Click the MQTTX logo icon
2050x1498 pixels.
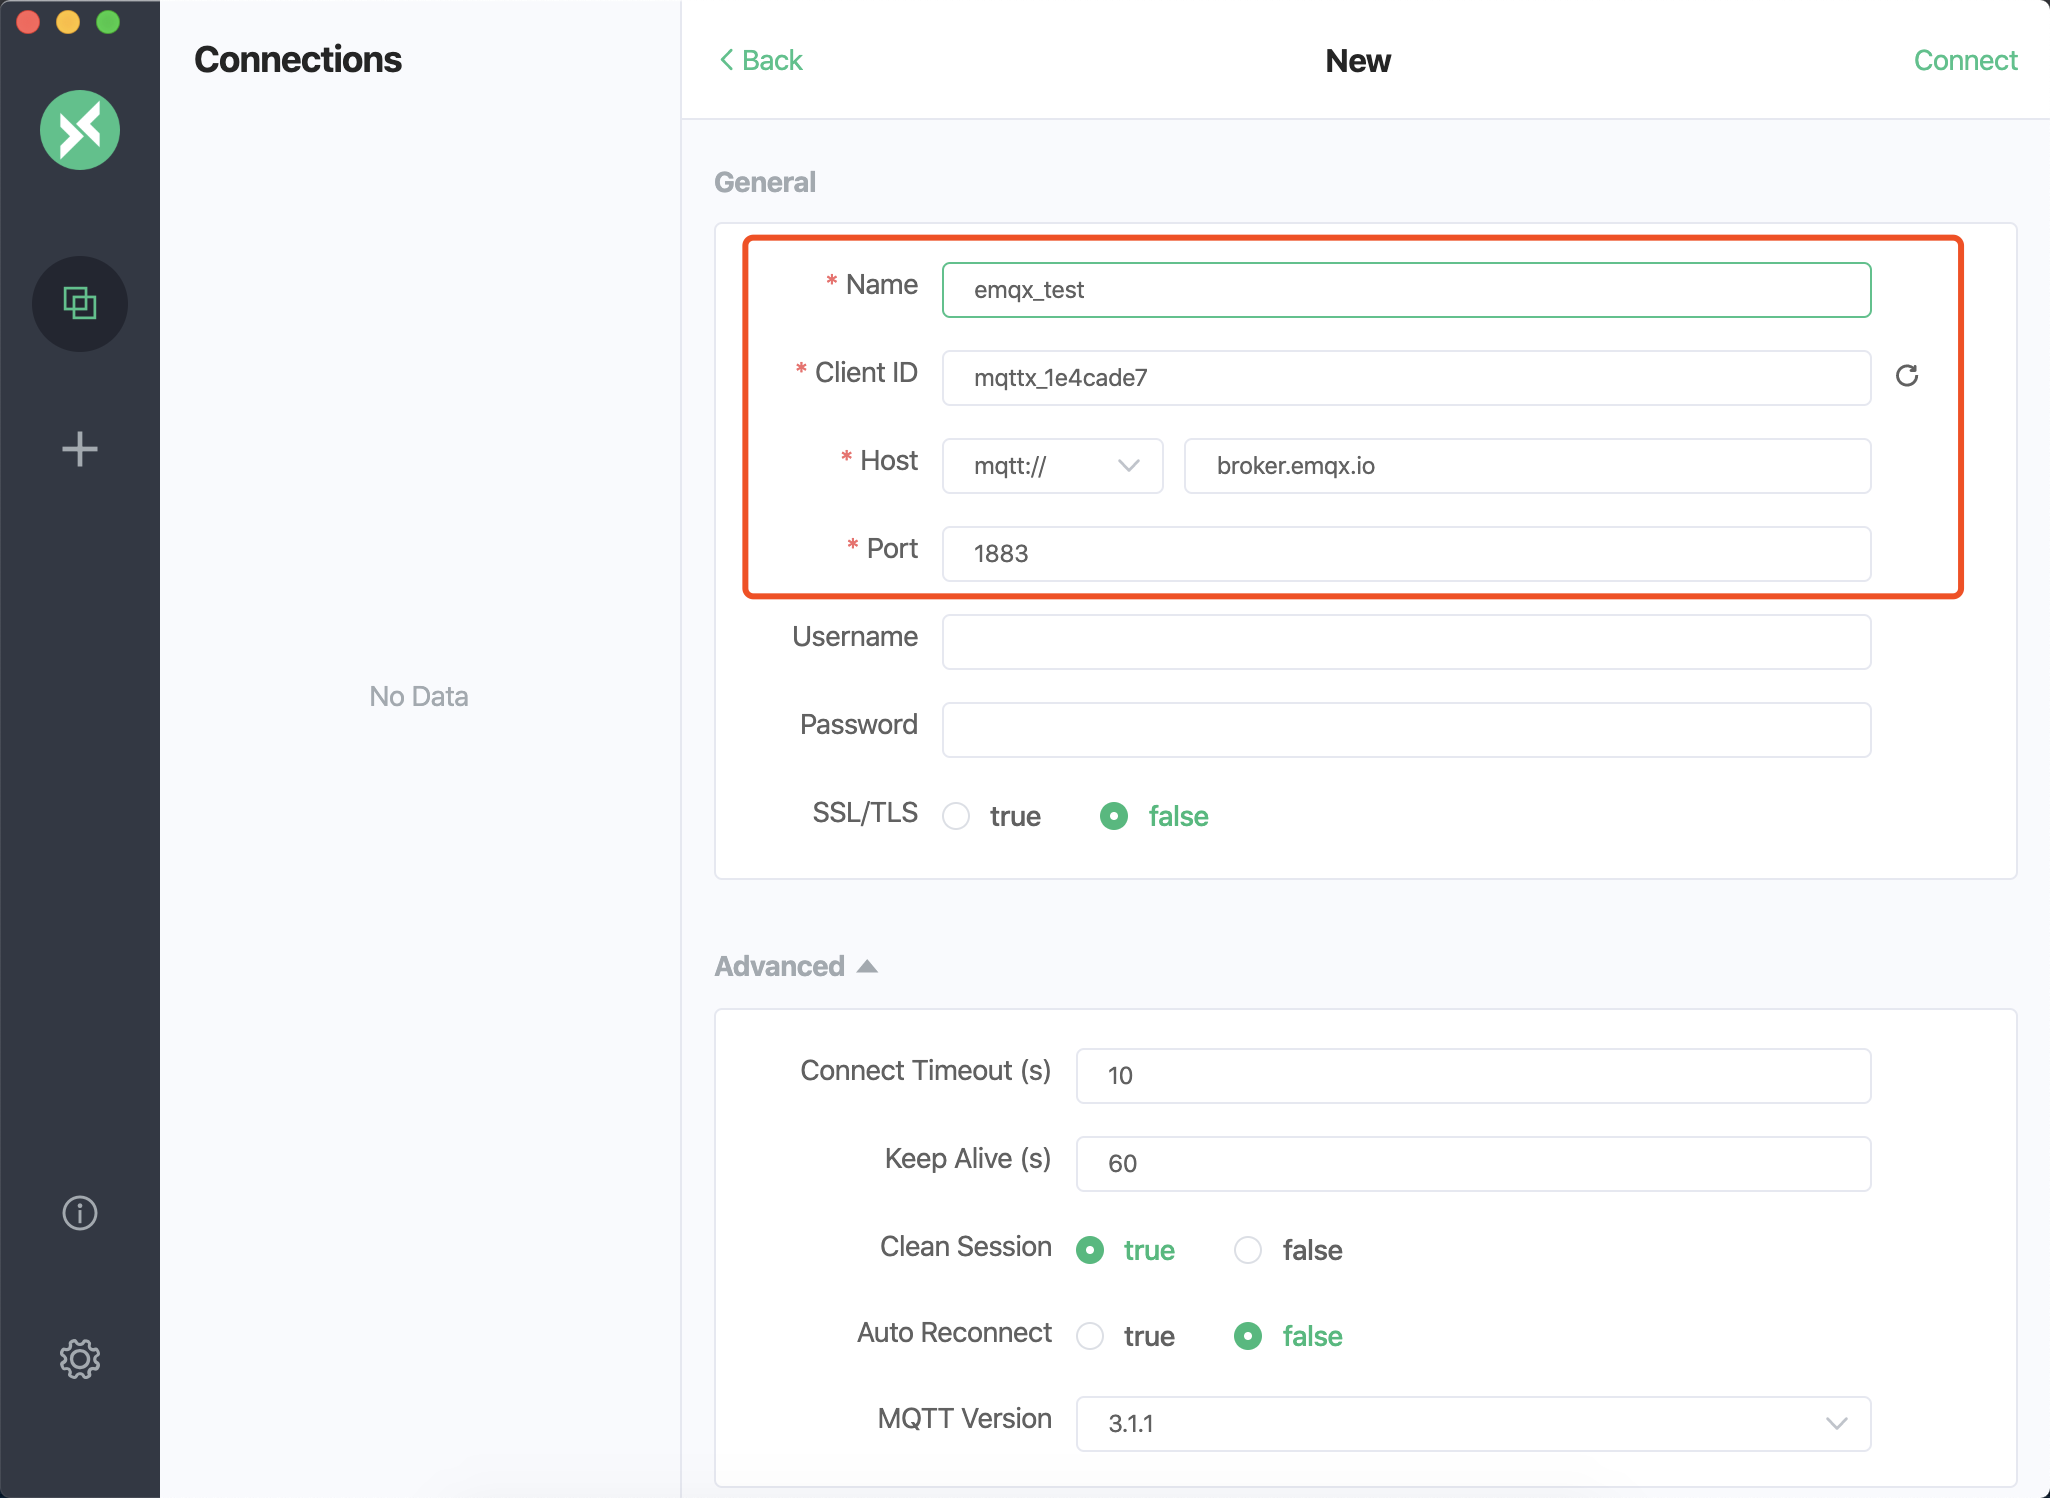[80, 130]
